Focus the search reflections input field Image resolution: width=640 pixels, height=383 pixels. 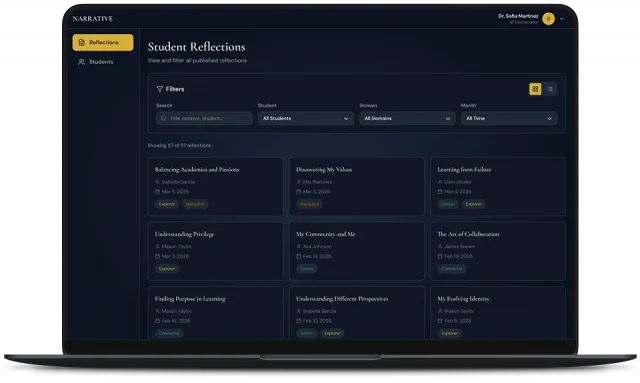(x=204, y=118)
